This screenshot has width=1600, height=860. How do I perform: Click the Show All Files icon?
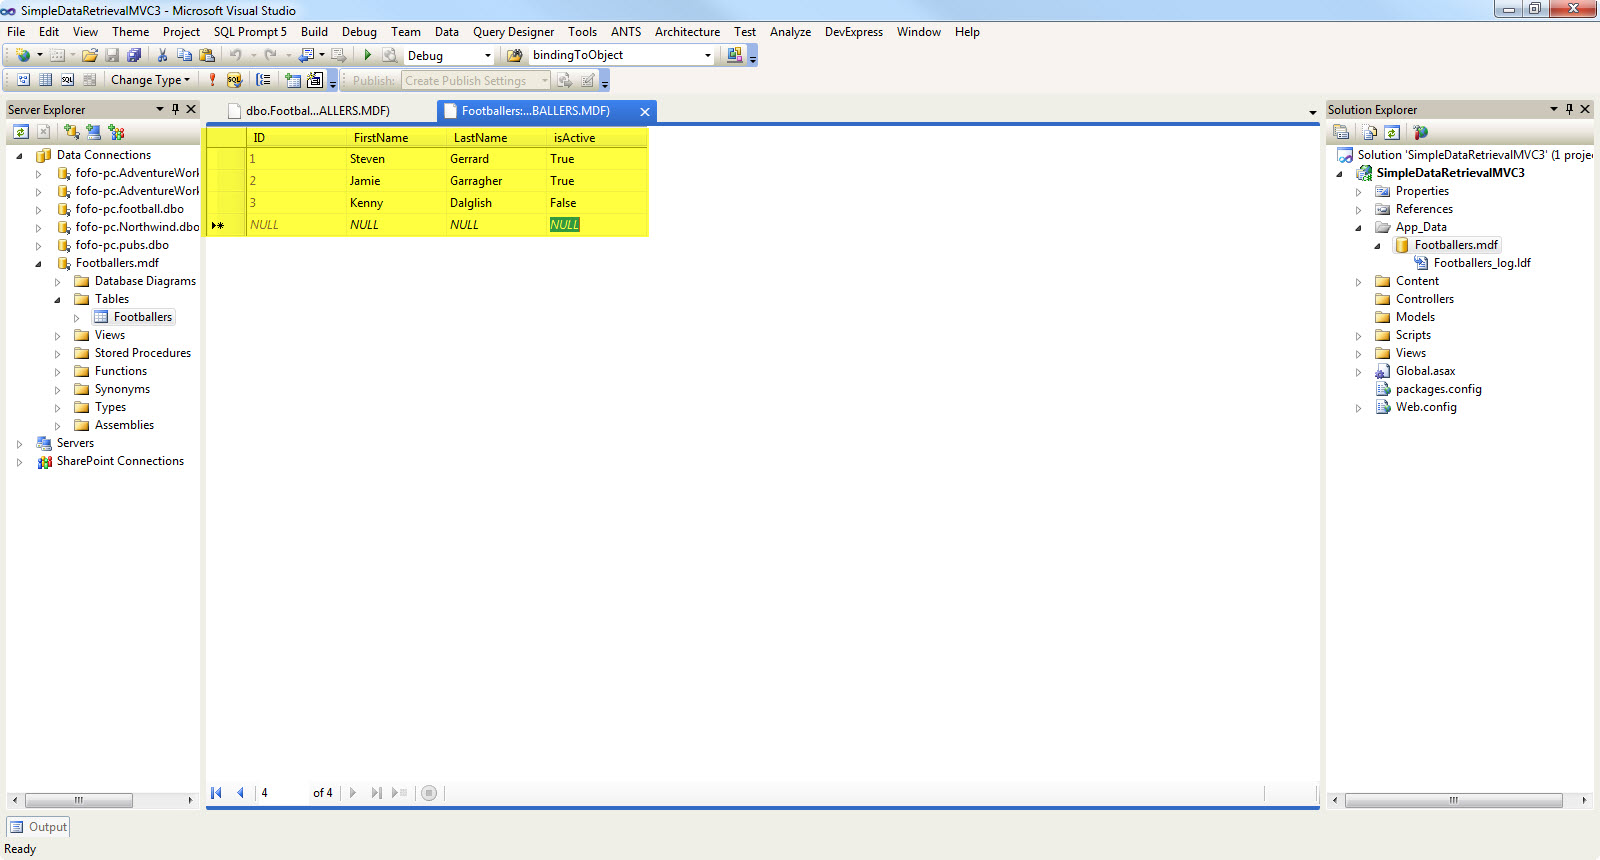(x=1370, y=132)
